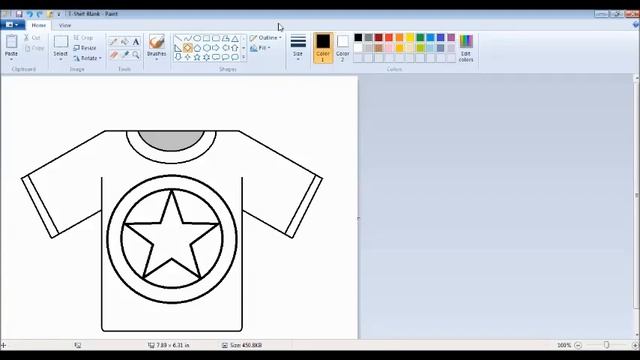Click the Resize button
640x360 pixels.
point(84,48)
